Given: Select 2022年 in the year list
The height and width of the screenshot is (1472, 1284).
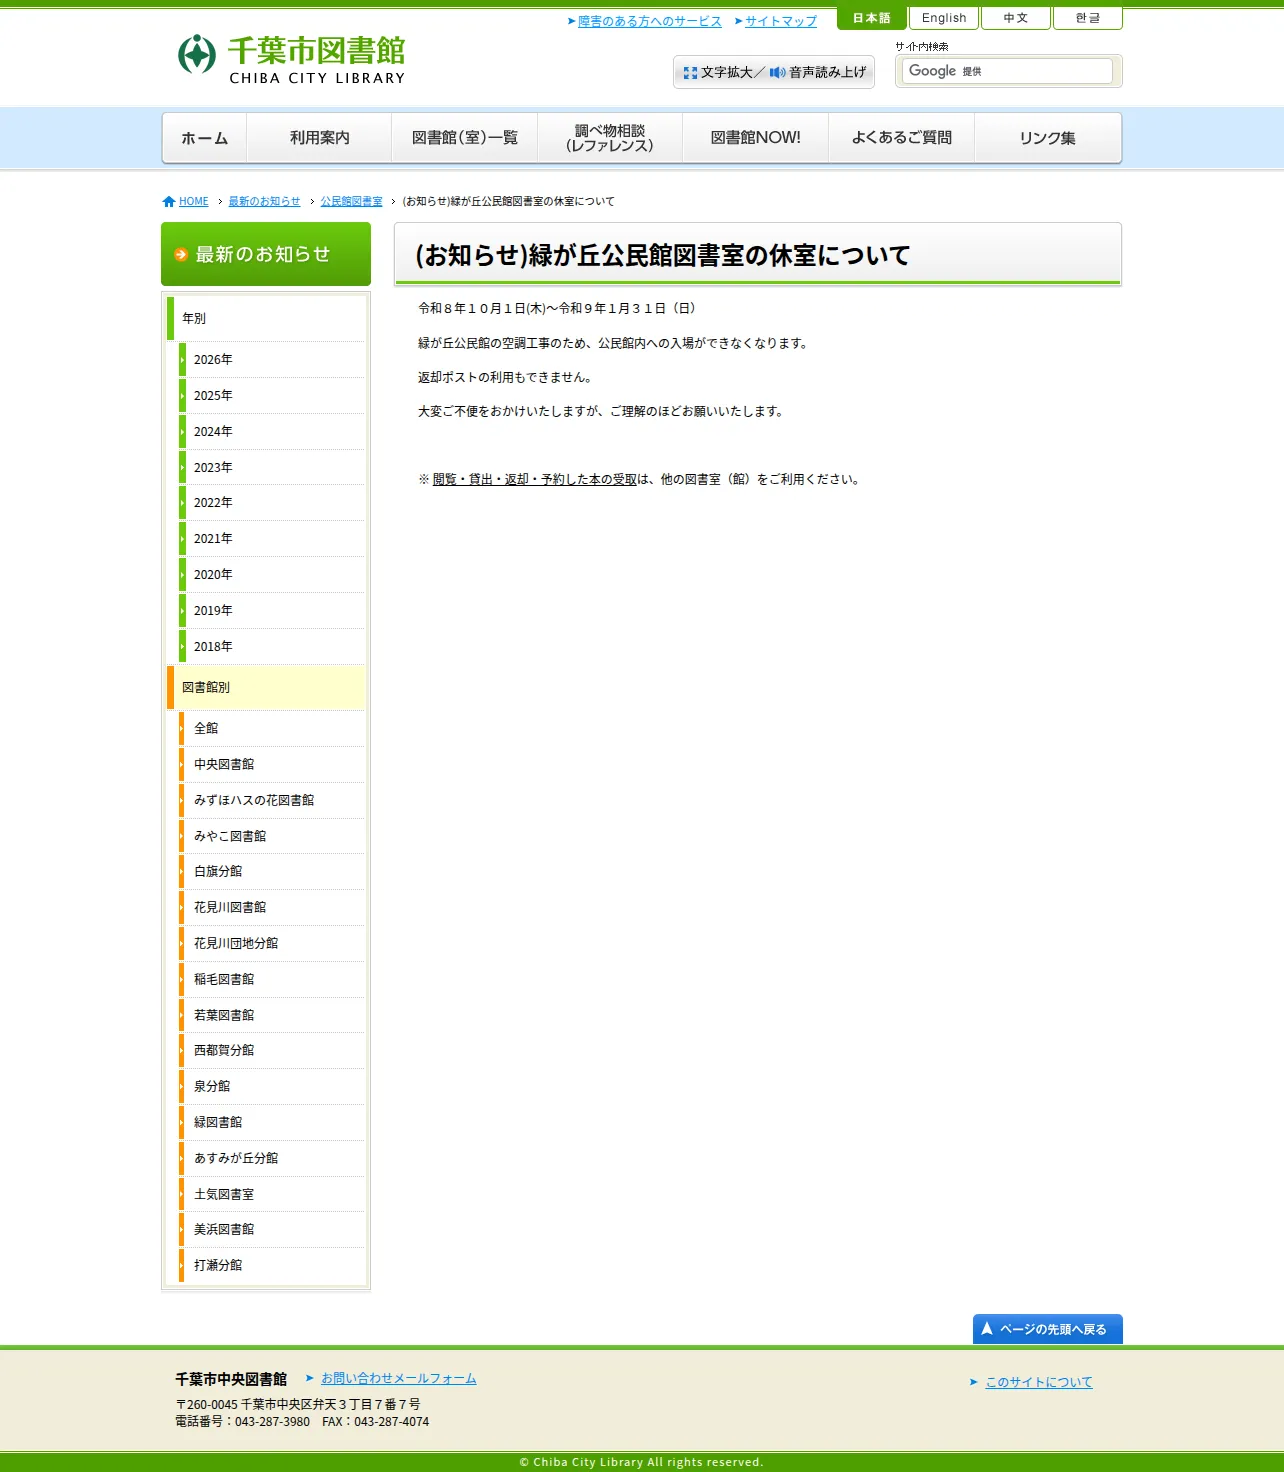Looking at the screenshot, I should pyautogui.click(x=272, y=503).
